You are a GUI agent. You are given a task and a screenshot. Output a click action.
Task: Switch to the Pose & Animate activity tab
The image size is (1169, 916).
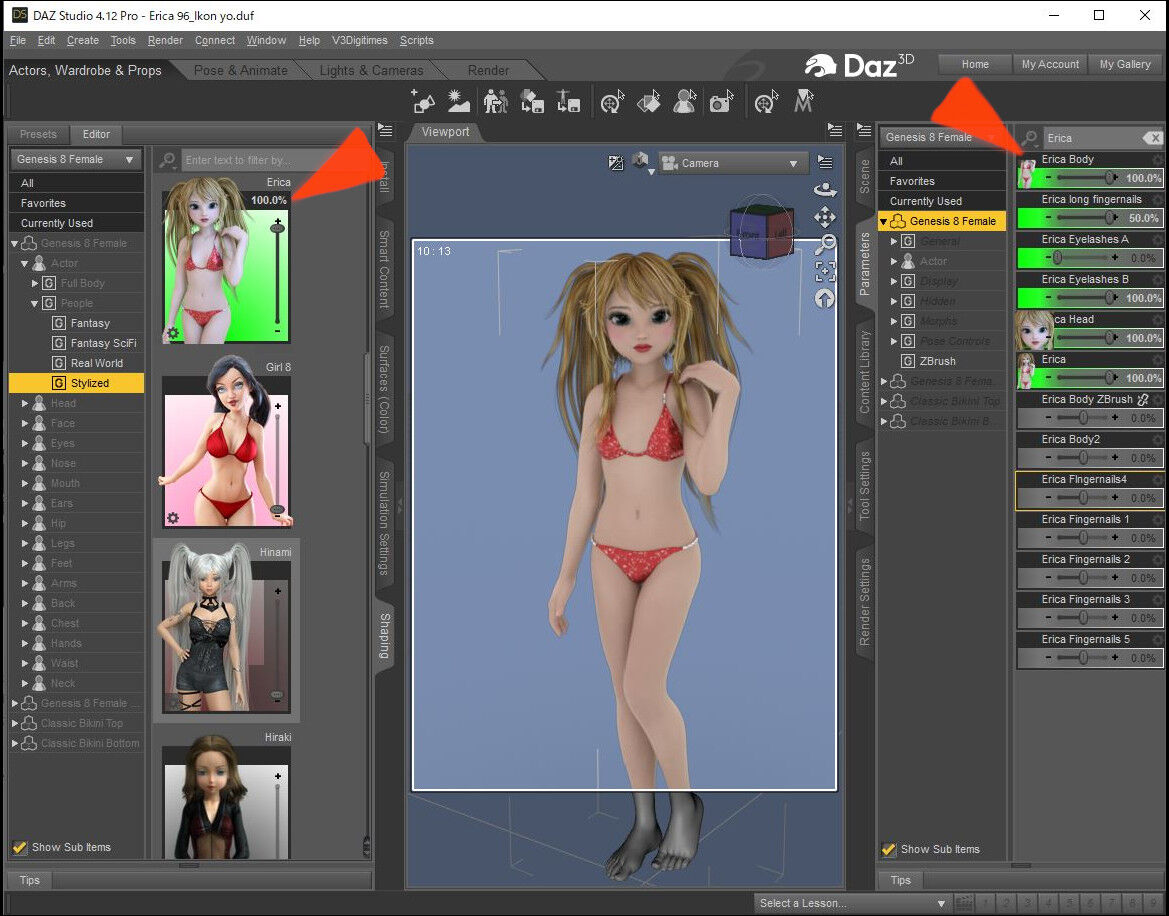coord(240,70)
